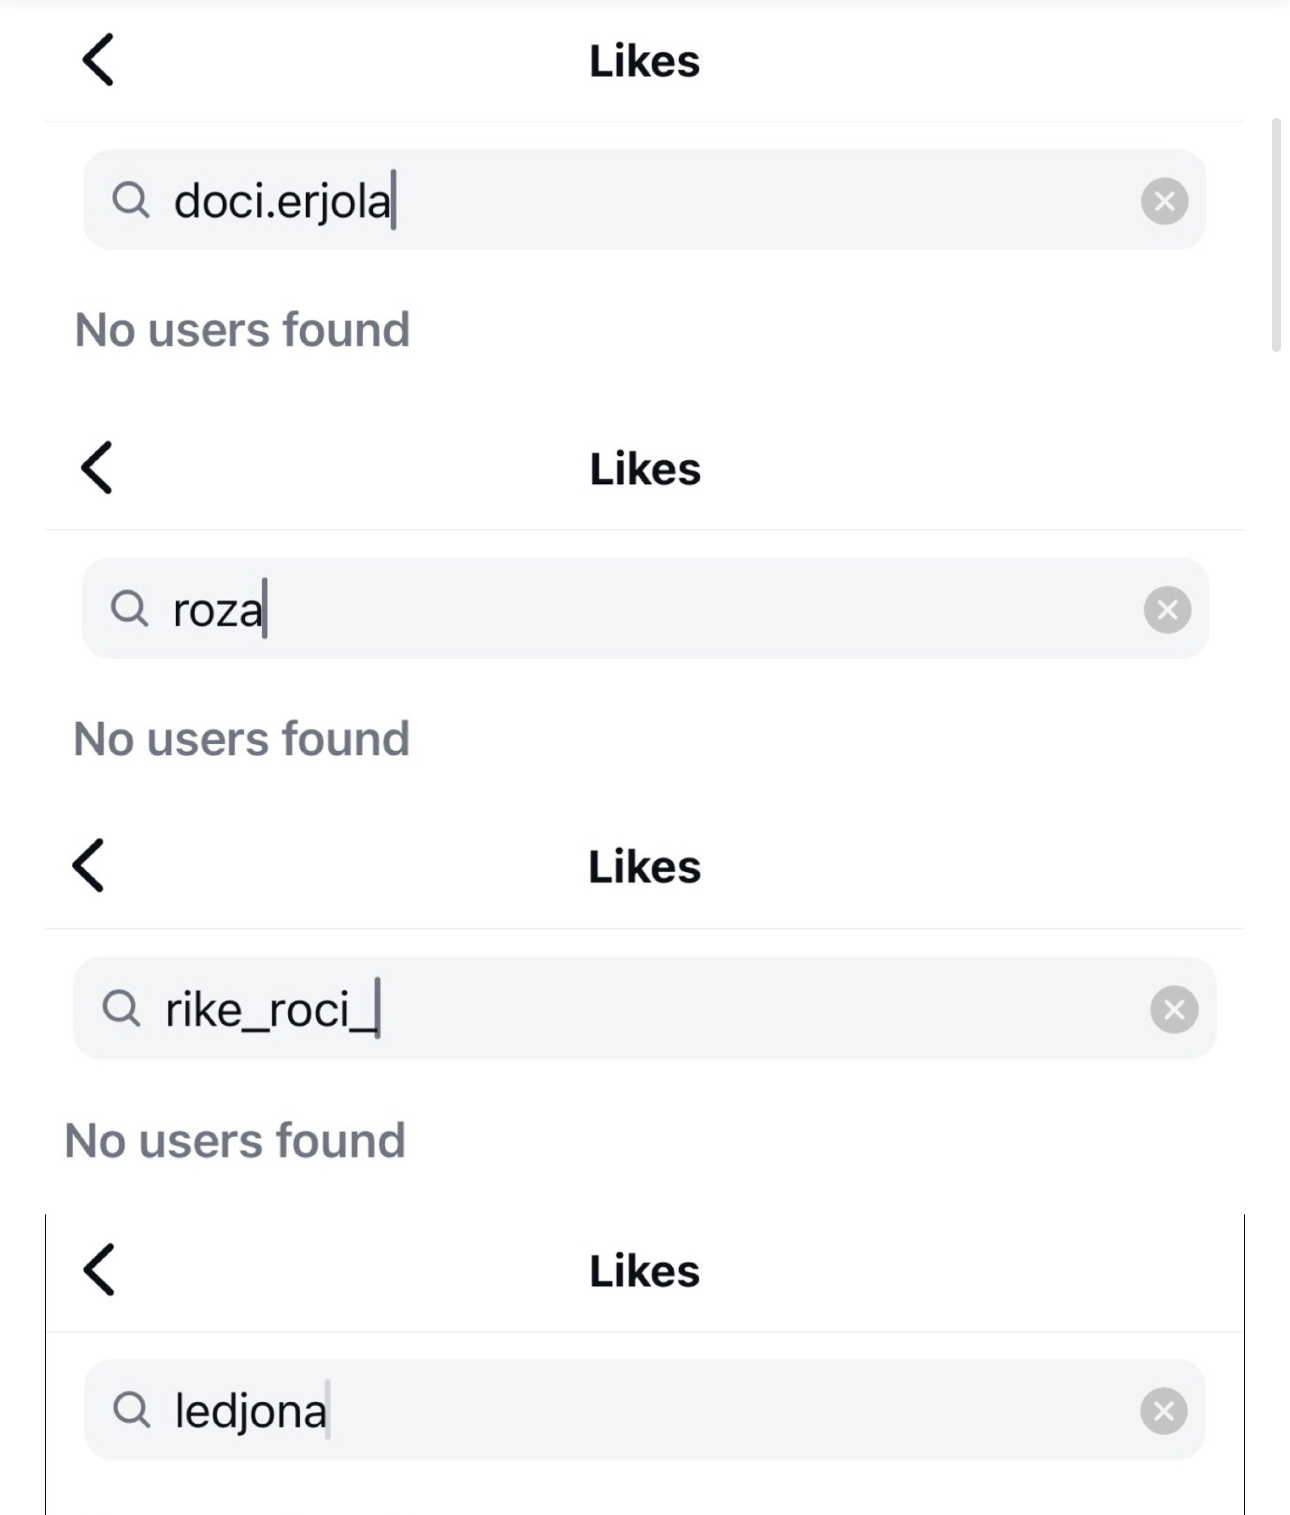The image size is (1290, 1515).
Task: Click the vertical scrollbar on the right edge
Action: 1276,235
